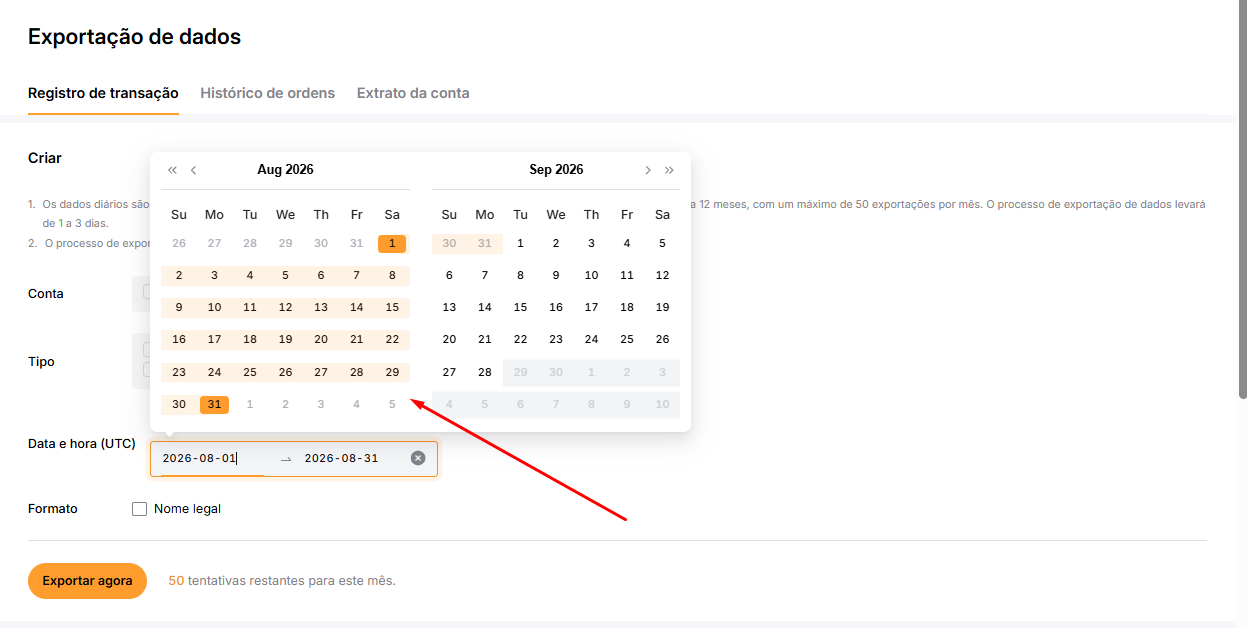This screenshot has width=1247, height=628.
Task: Open the Registro de transação tab
Action: (103, 93)
